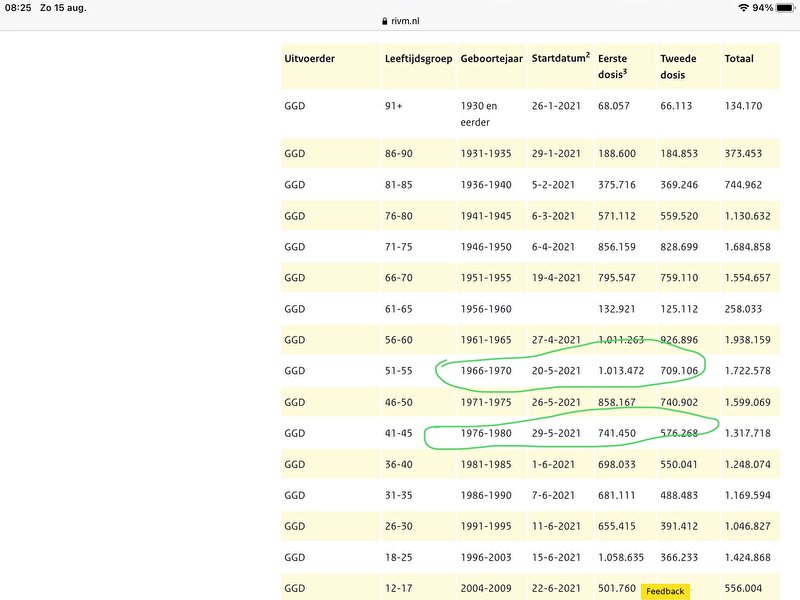The width and height of the screenshot is (800, 600).
Task: Tap the Wi-Fi status icon
Action: tap(743, 8)
